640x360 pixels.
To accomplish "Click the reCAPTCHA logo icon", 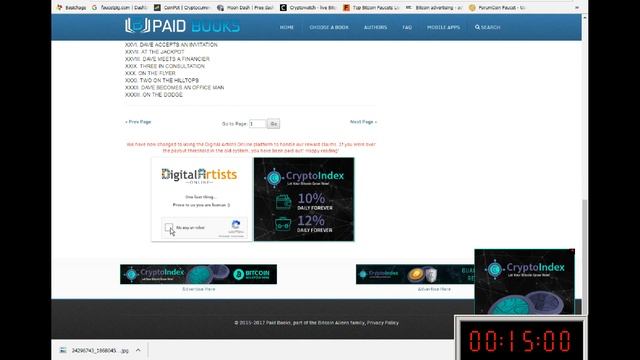I will pos(236,224).
